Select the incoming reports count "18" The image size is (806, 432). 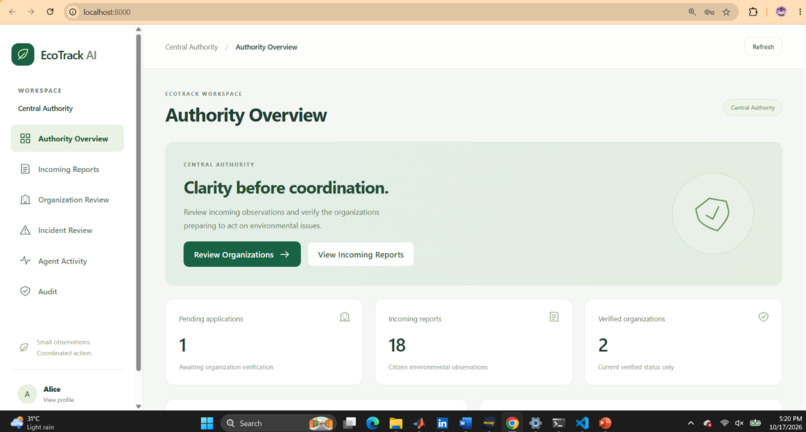pos(397,345)
